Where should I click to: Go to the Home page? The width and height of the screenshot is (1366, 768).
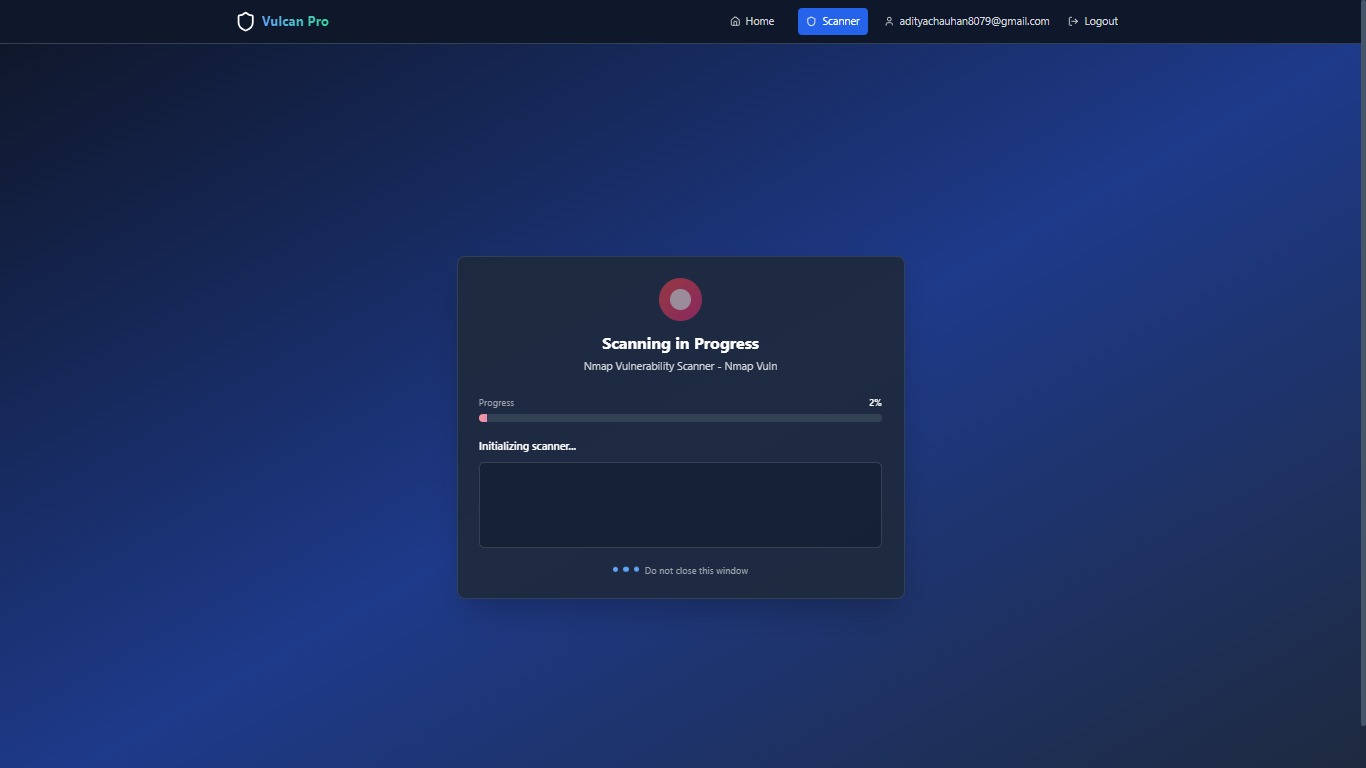(x=752, y=21)
